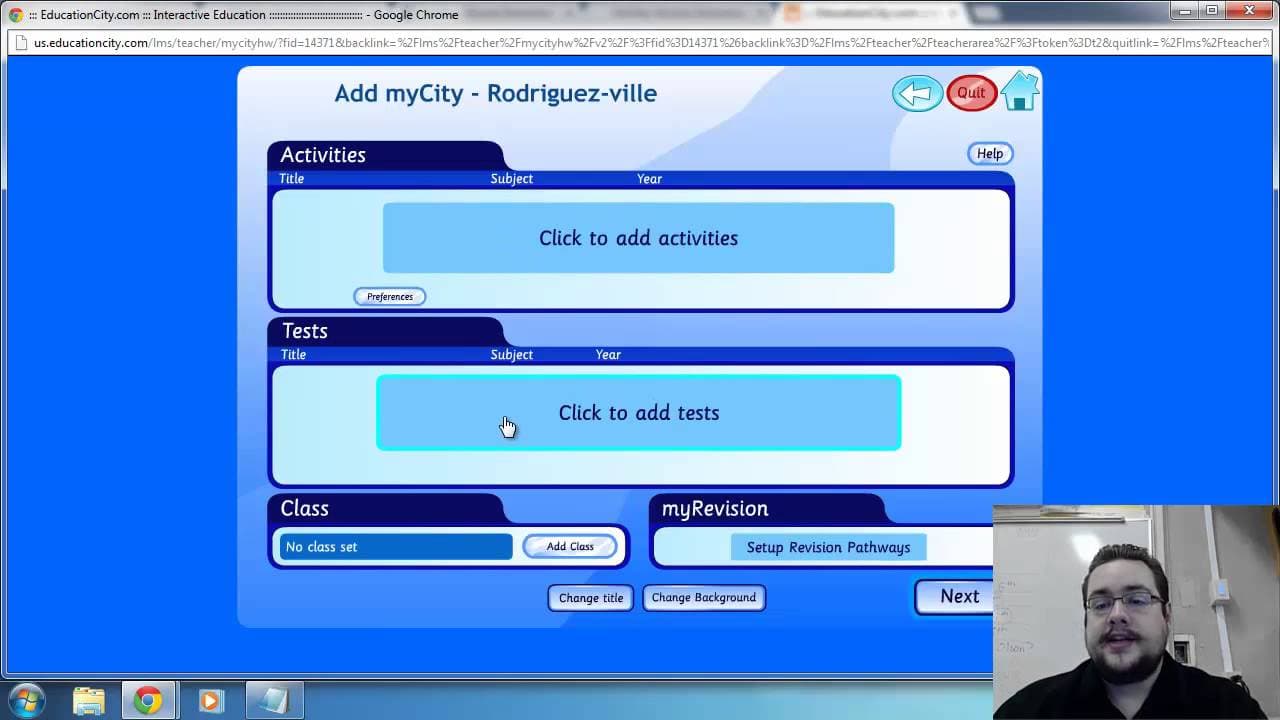Click the Tests Subject column header
1280x720 pixels.
tap(512, 355)
